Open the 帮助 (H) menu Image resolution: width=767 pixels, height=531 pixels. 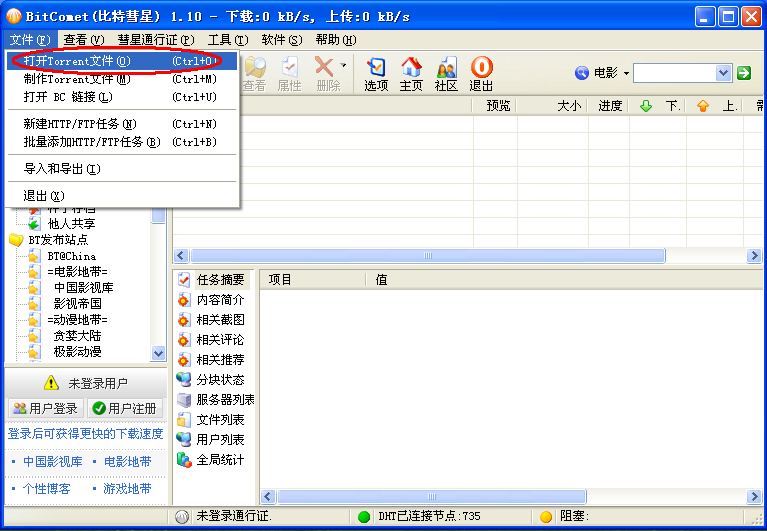tap(336, 40)
